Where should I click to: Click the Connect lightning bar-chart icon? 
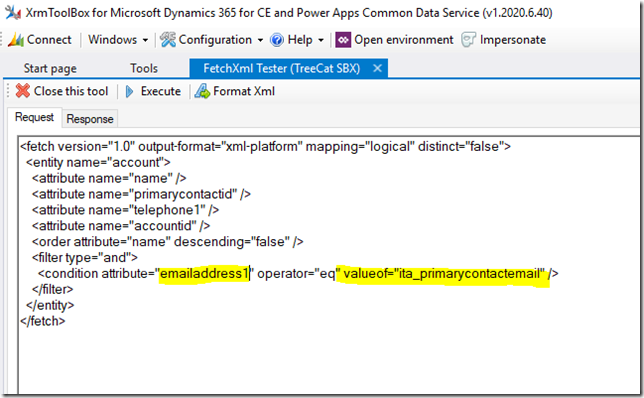pyautogui.click(x=16, y=40)
